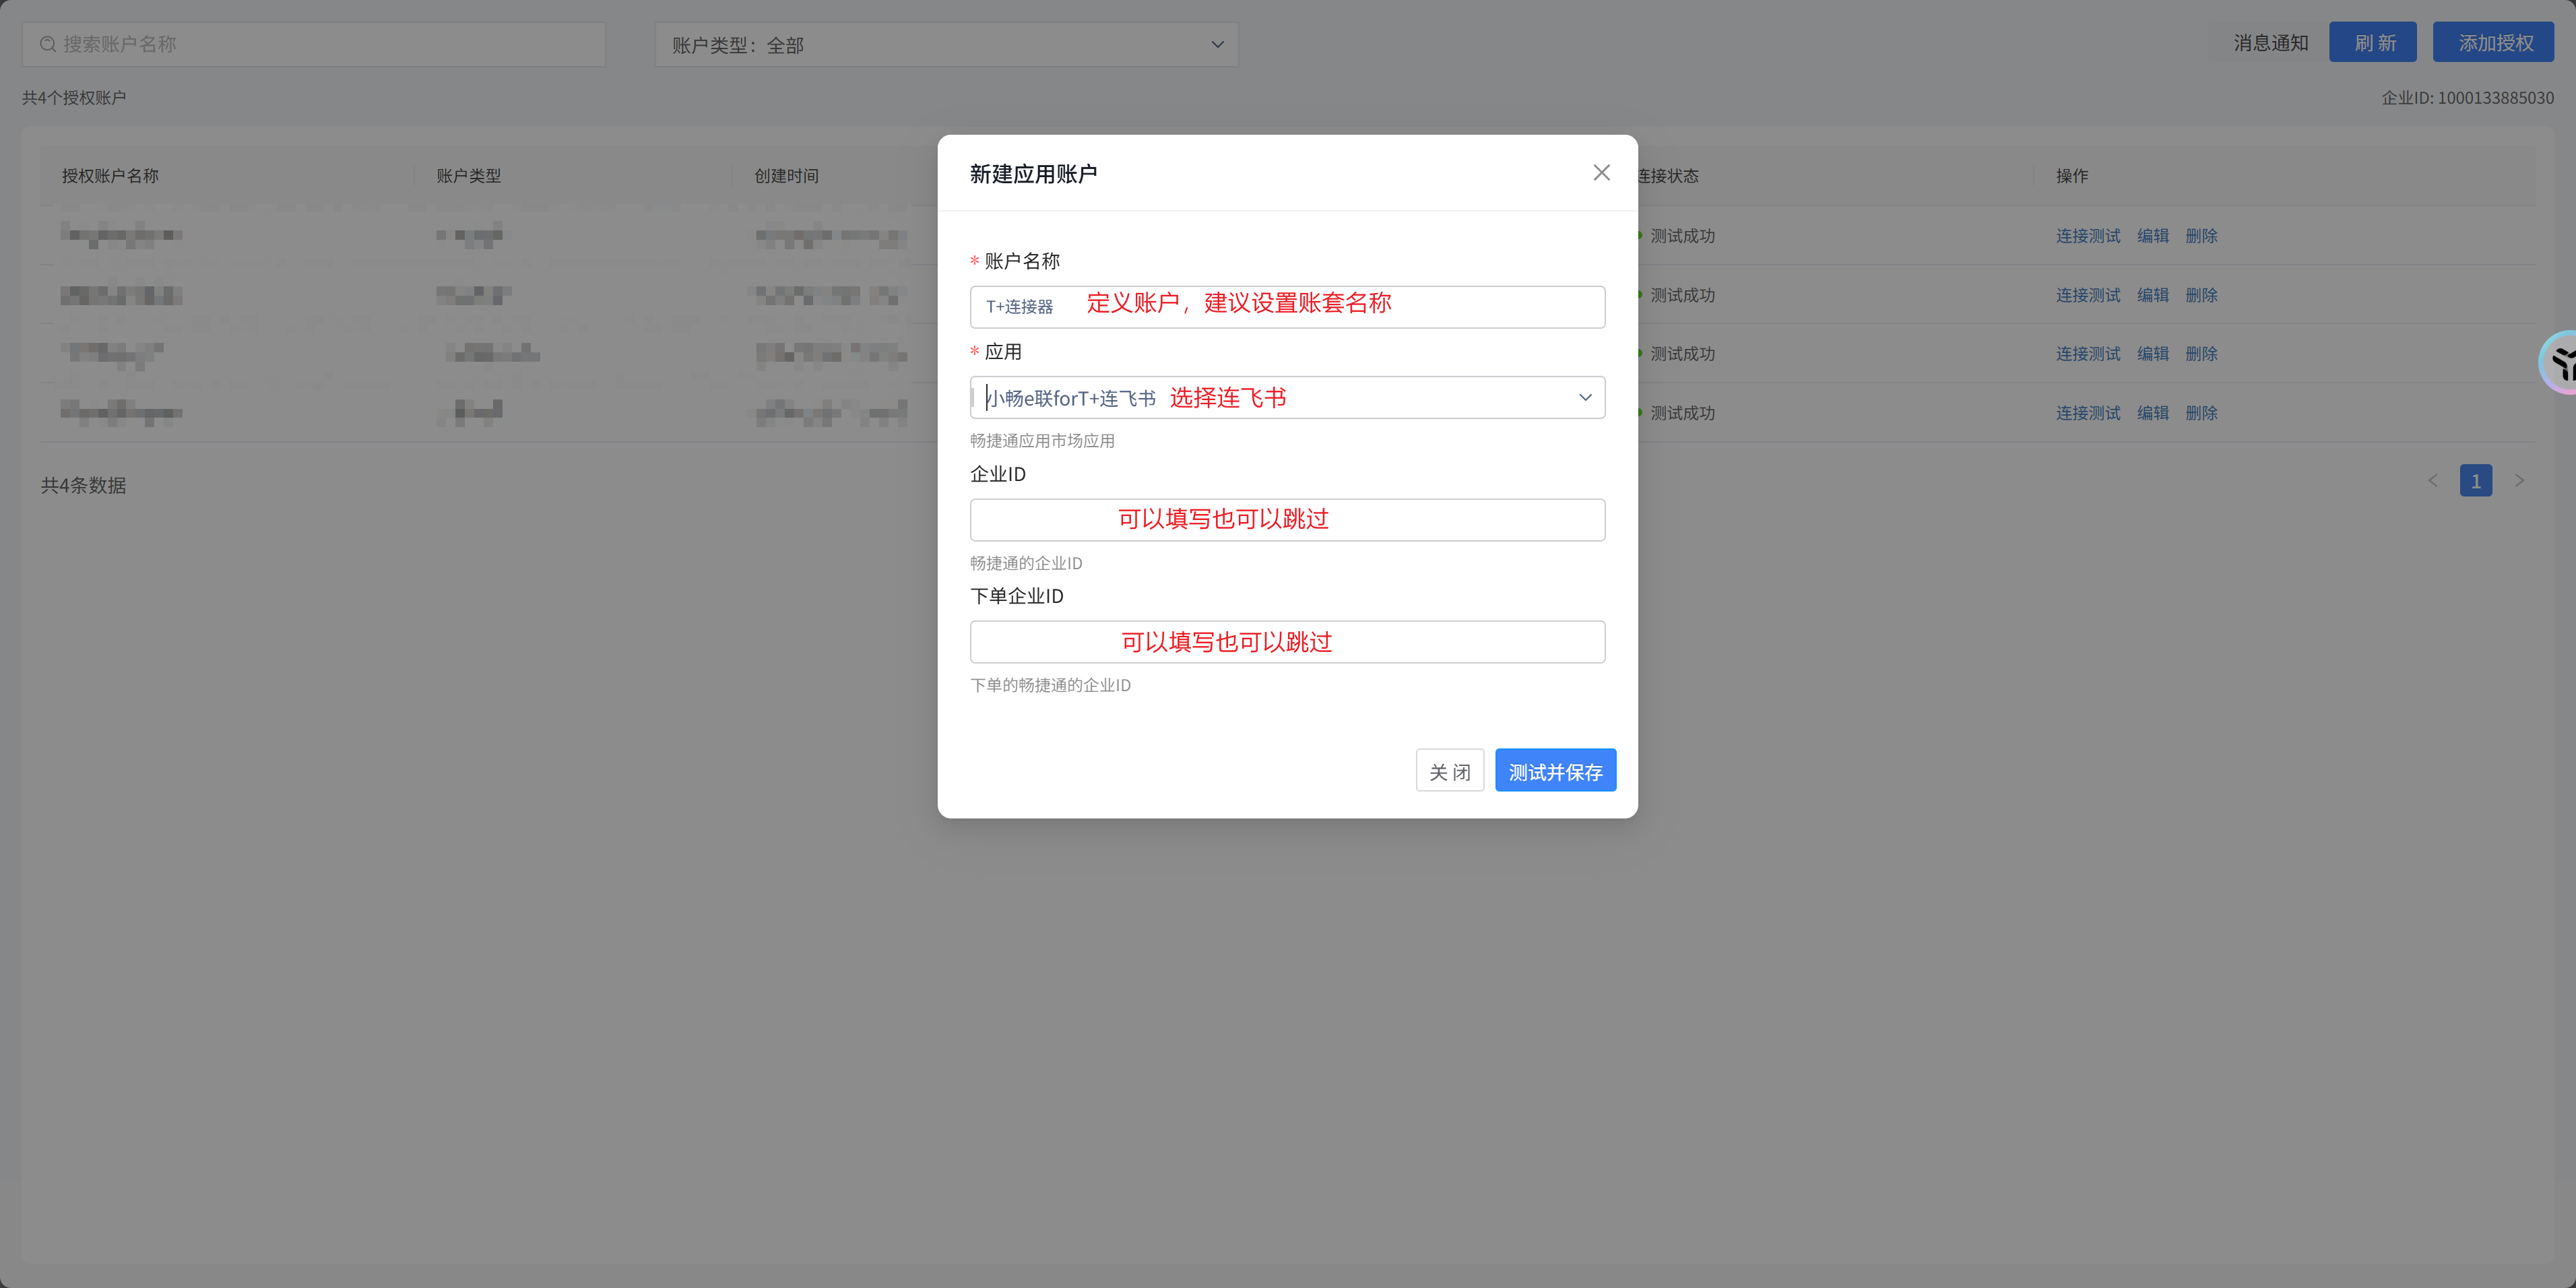
Task: Go to previous page arrow
Action: [2433, 481]
